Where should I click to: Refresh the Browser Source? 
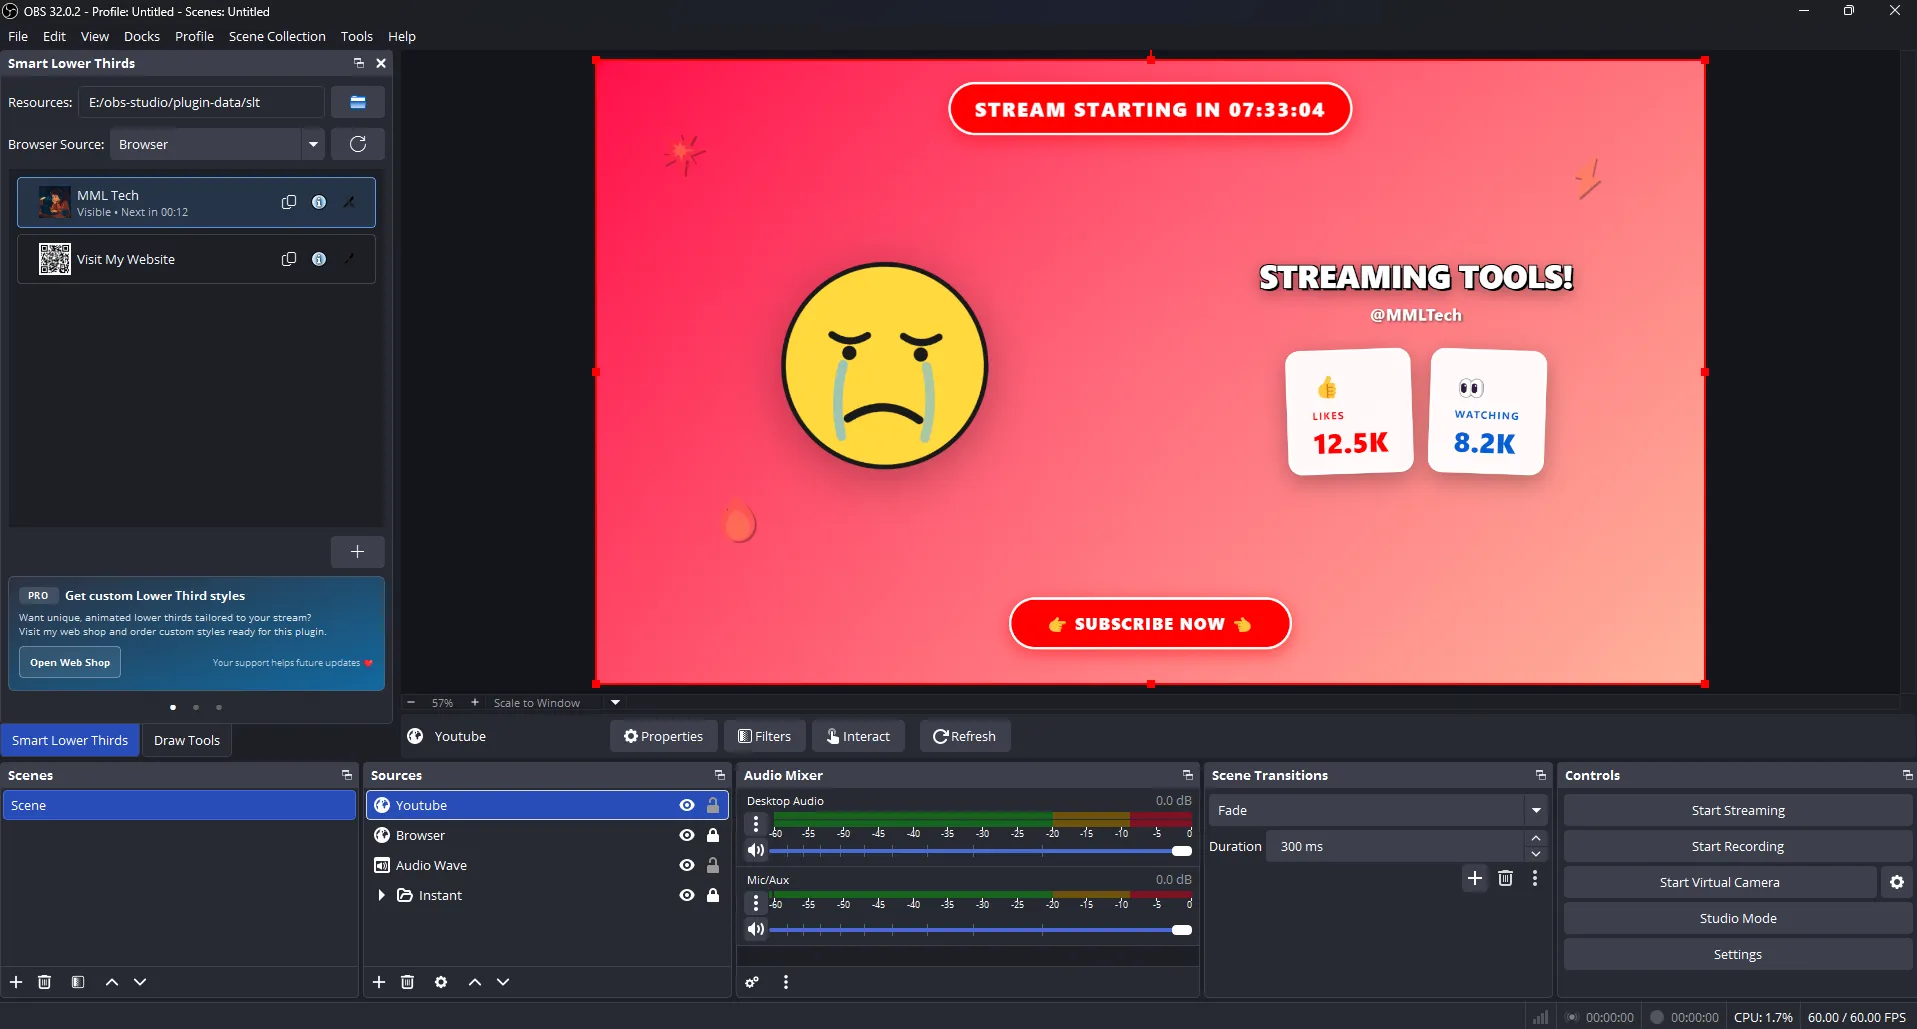pos(357,144)
